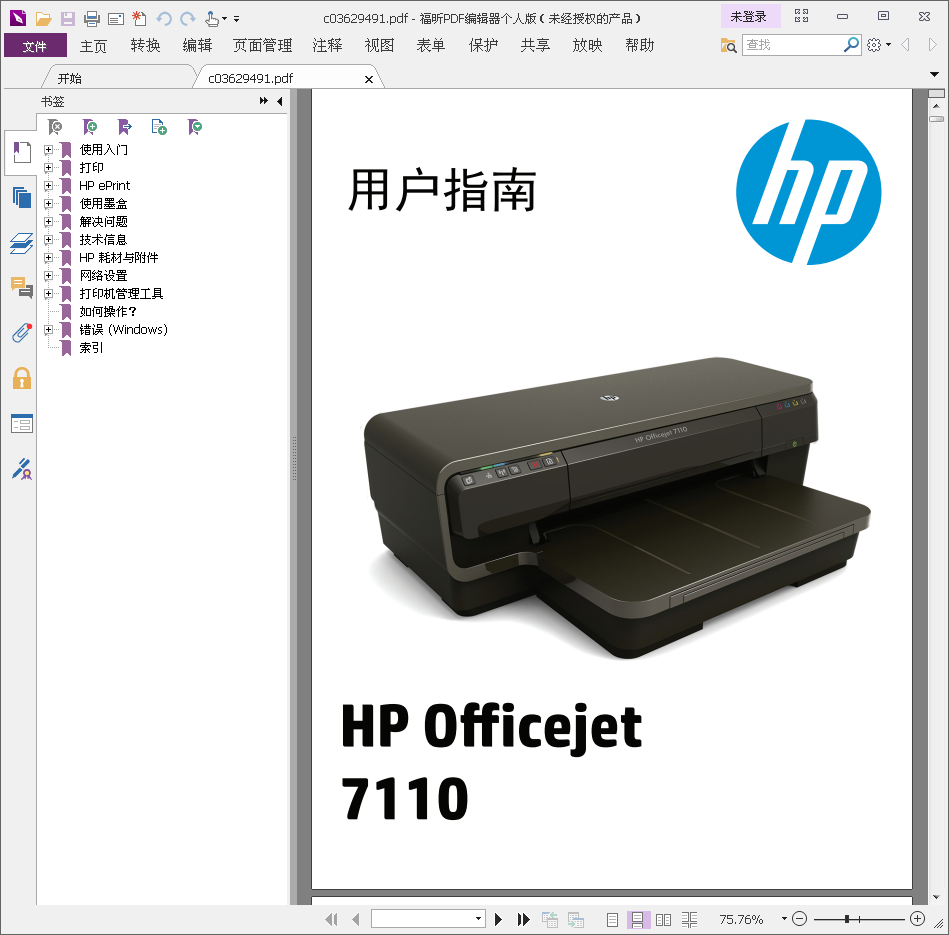949x935 pixels.
Task: Open the zoom percentage dropdown
Action: pos(784,919)
